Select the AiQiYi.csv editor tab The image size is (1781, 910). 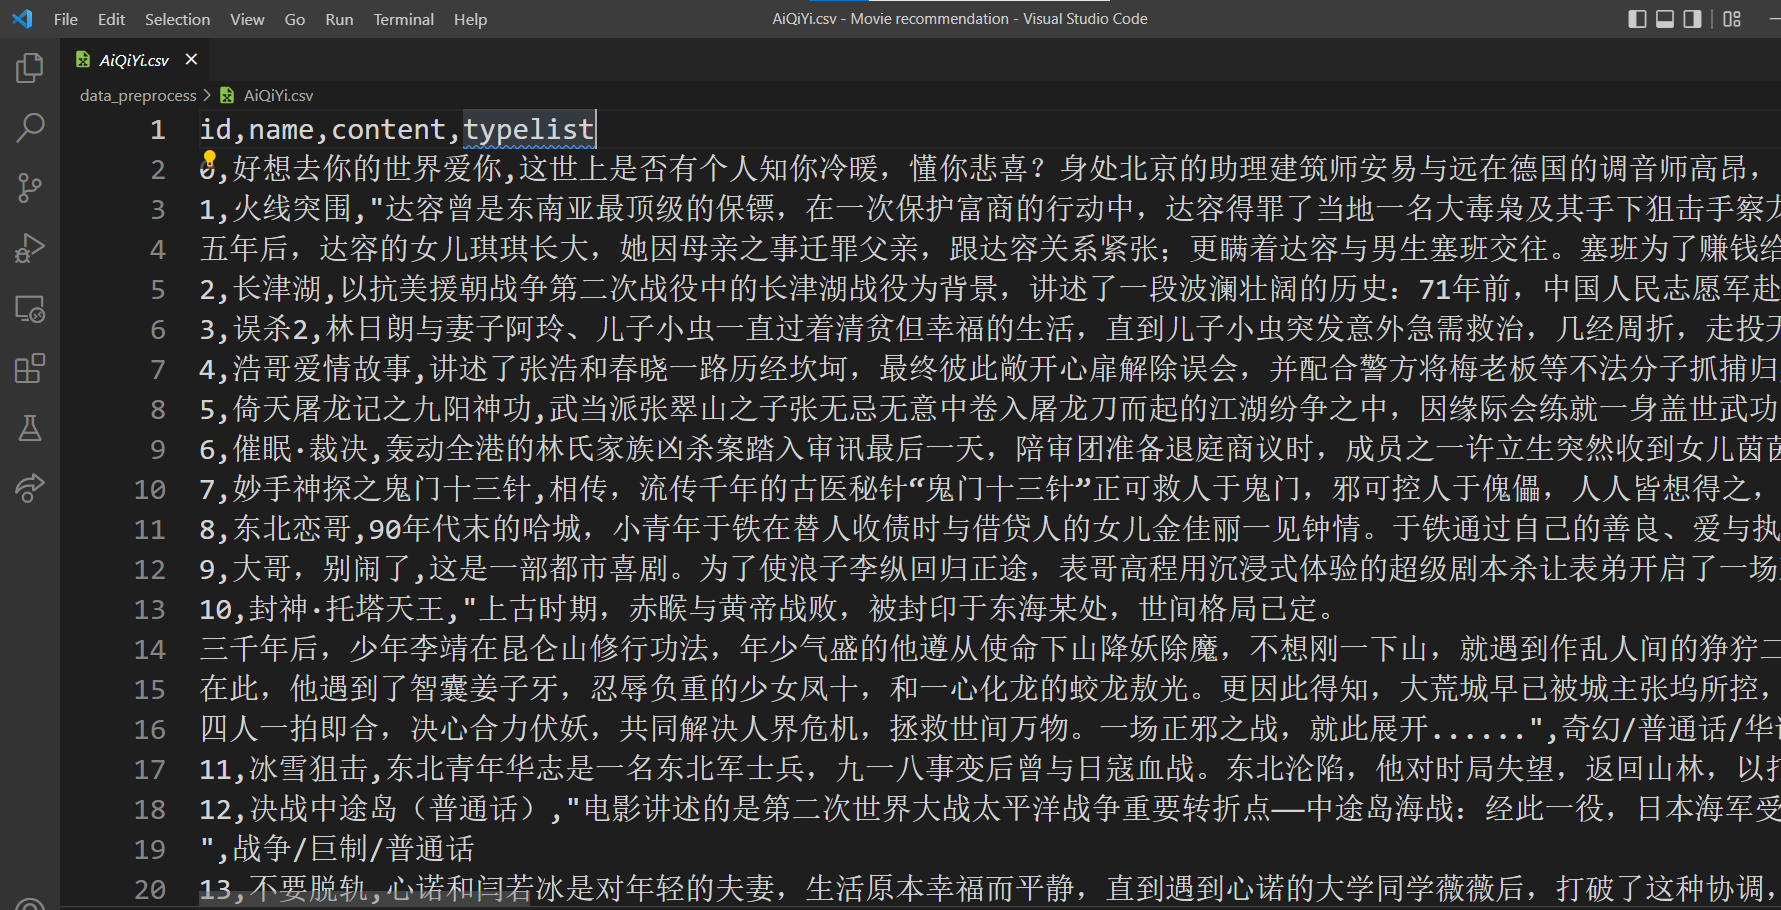coord(135,60)
